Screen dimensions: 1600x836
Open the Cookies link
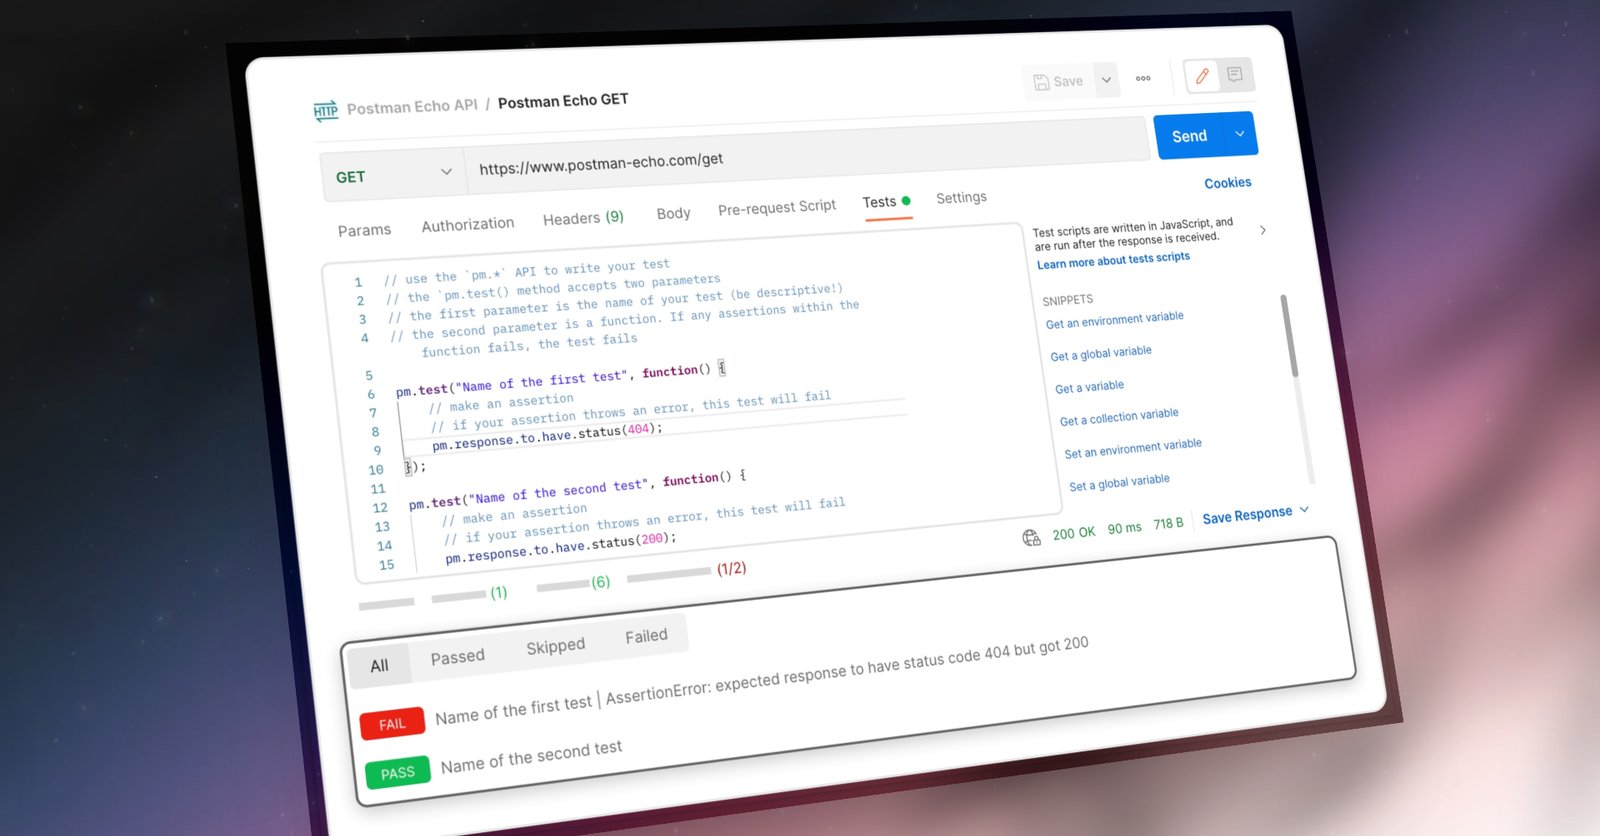pos(1228,183)
